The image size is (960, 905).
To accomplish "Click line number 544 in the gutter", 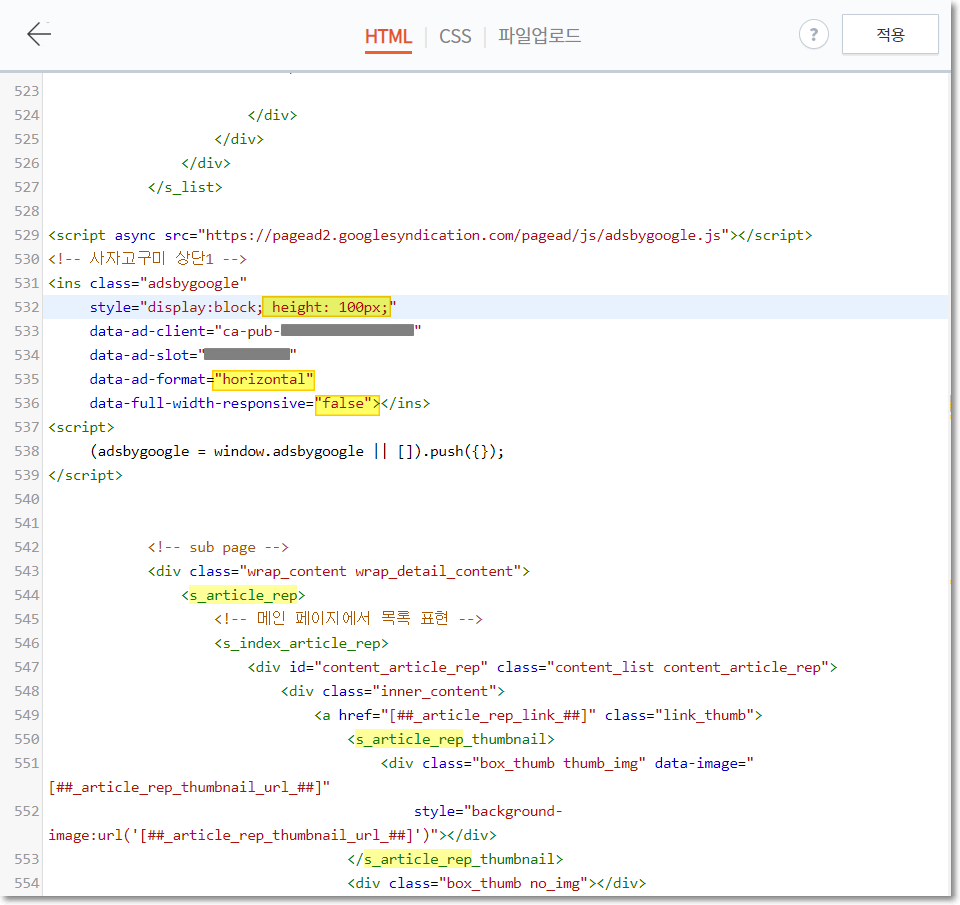I will (x=26, y=595).
